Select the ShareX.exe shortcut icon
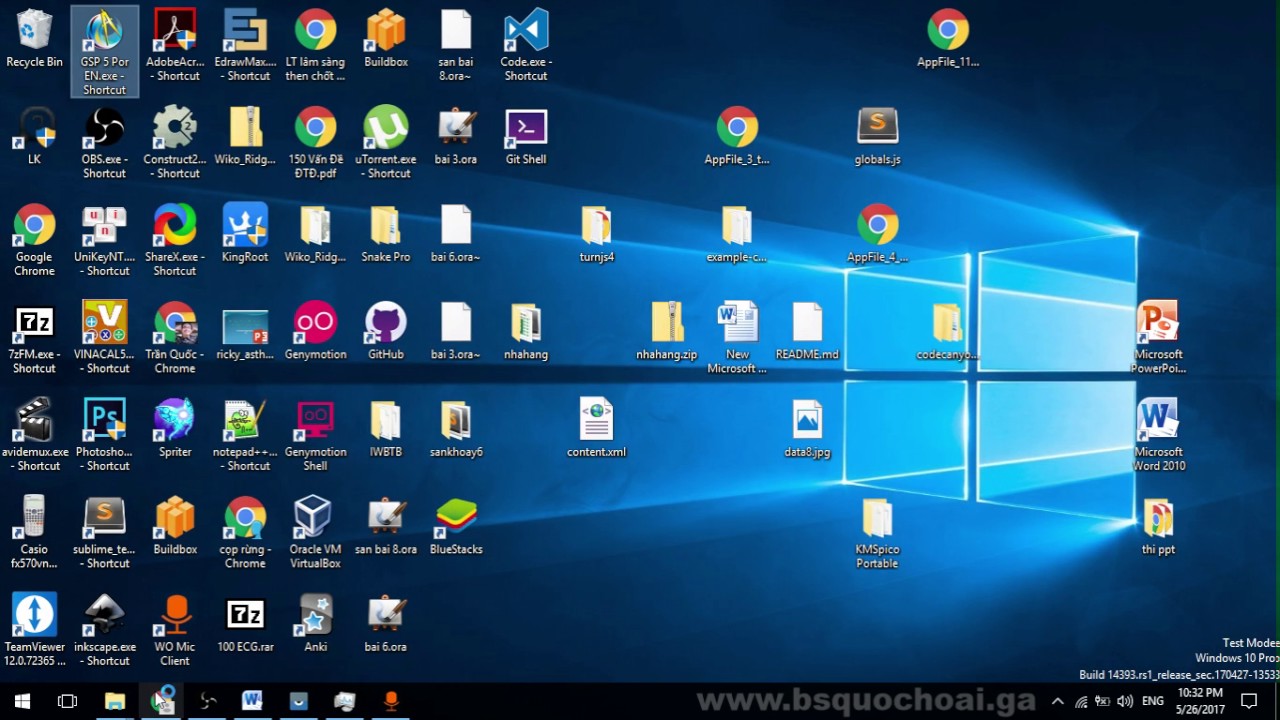This screenshot has height=720, width=1280. [x=175, y=240]
